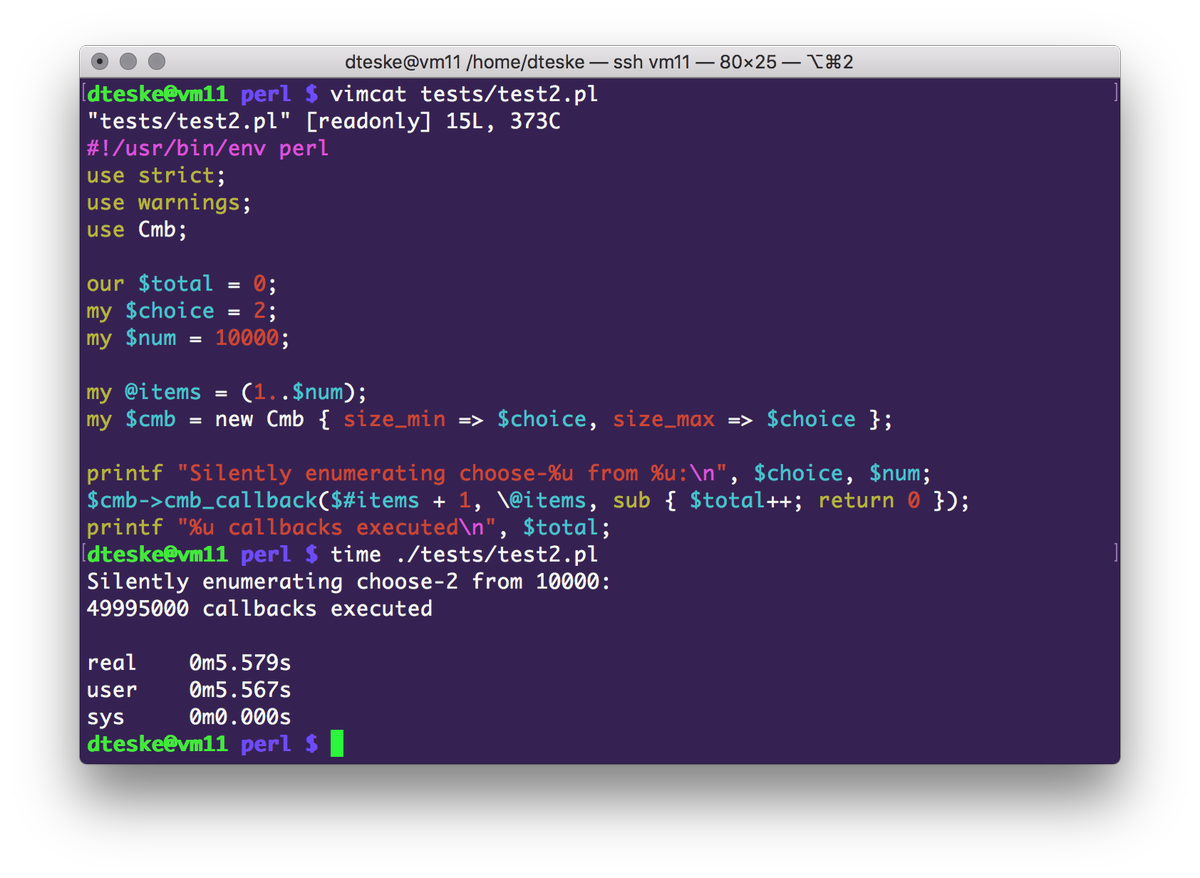Image resolution: width=1200 pixels, height=878 pixels.
Task: Click the 'time ./tests/test2.pl' command
Action: 465,554
